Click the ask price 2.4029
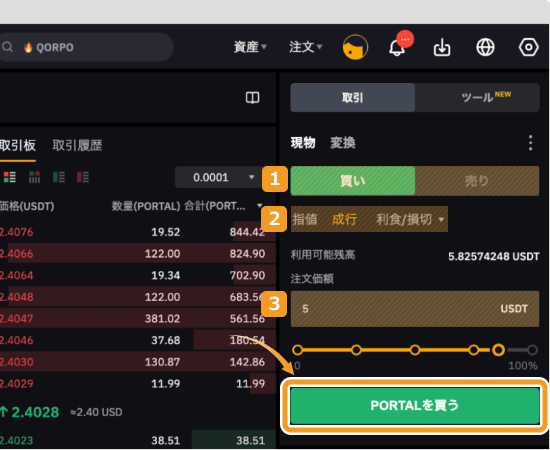This screenshot has width=550, height=450. (16, 384)
